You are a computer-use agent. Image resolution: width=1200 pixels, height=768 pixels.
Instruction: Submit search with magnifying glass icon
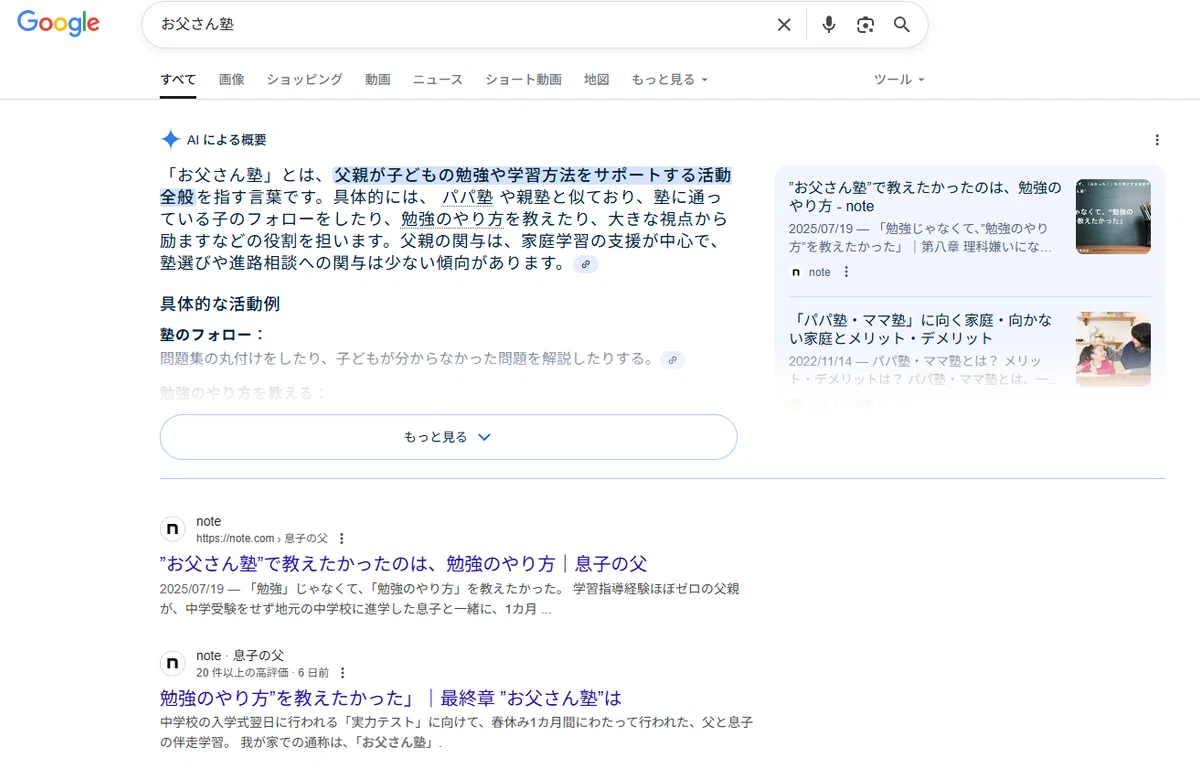[902, 25]
